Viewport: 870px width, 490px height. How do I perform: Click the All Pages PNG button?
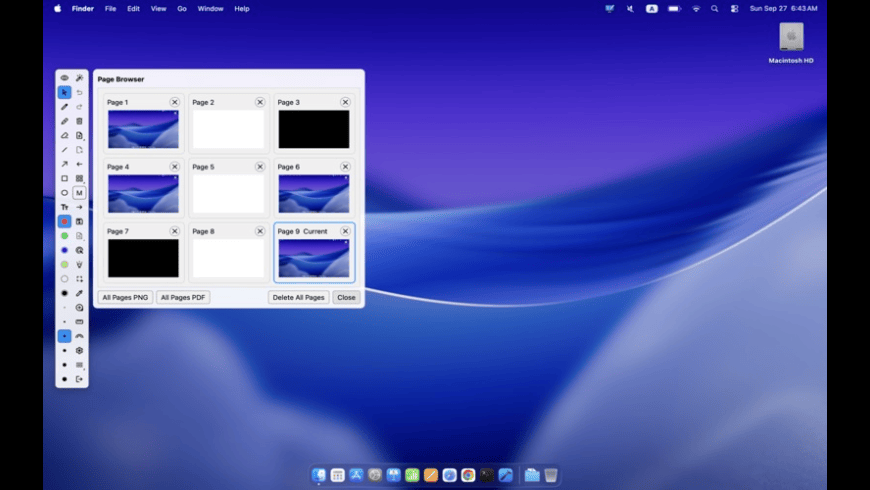tap(125, 297)
